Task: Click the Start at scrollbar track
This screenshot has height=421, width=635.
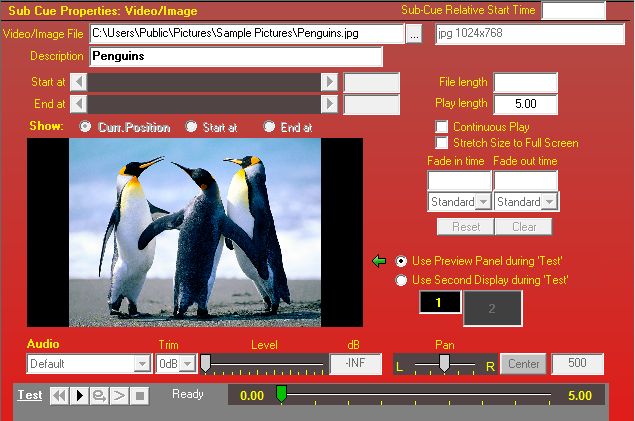Action: 204,82
